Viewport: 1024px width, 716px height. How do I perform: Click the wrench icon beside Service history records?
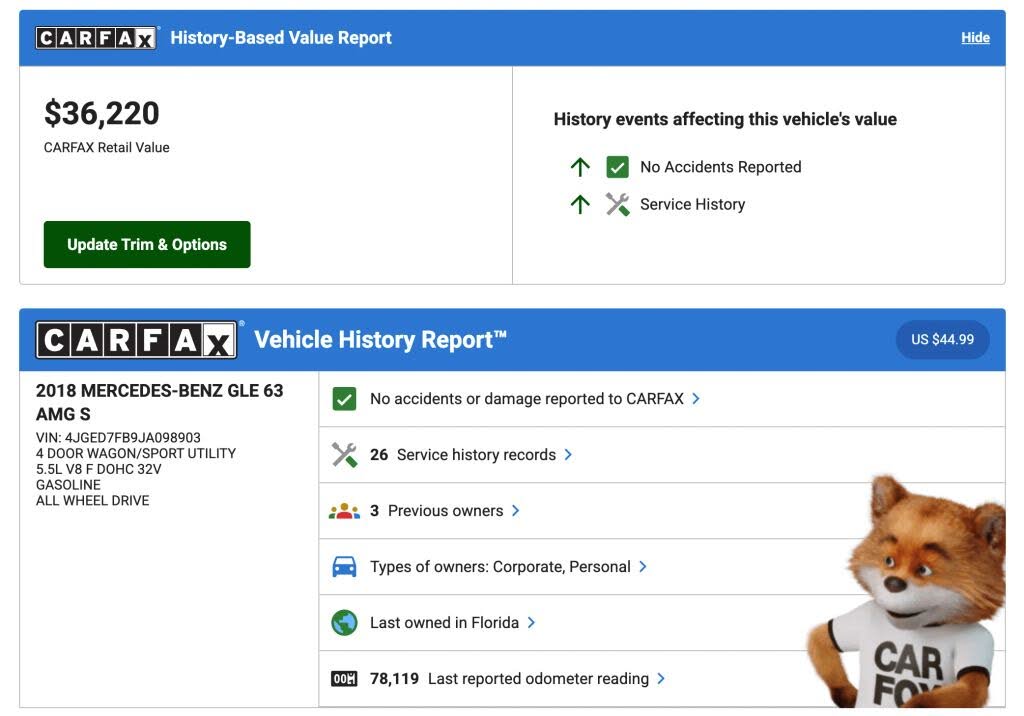click(344, 455)
